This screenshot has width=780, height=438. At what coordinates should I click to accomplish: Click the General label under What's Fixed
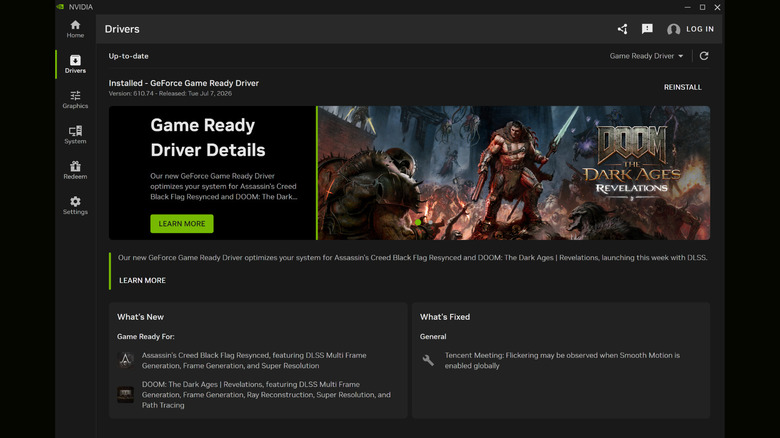[x=433, y=336]
